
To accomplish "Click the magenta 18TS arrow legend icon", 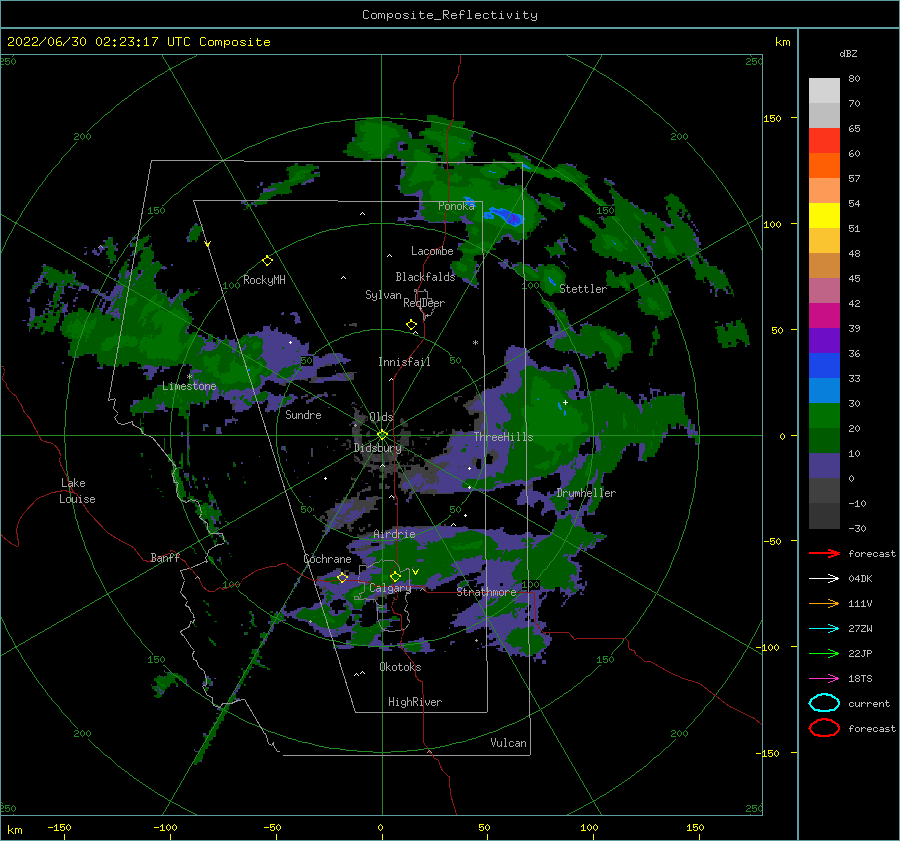I will 824,679.
